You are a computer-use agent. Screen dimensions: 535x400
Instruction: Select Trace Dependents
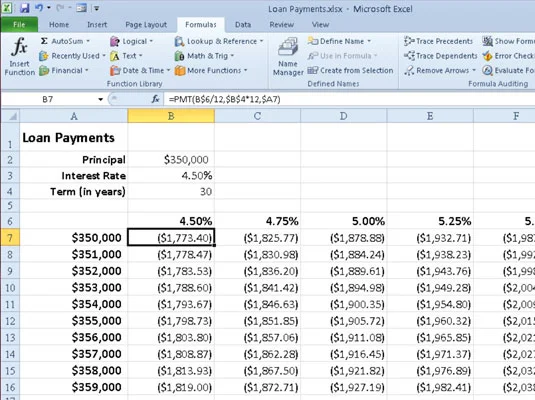440,56
